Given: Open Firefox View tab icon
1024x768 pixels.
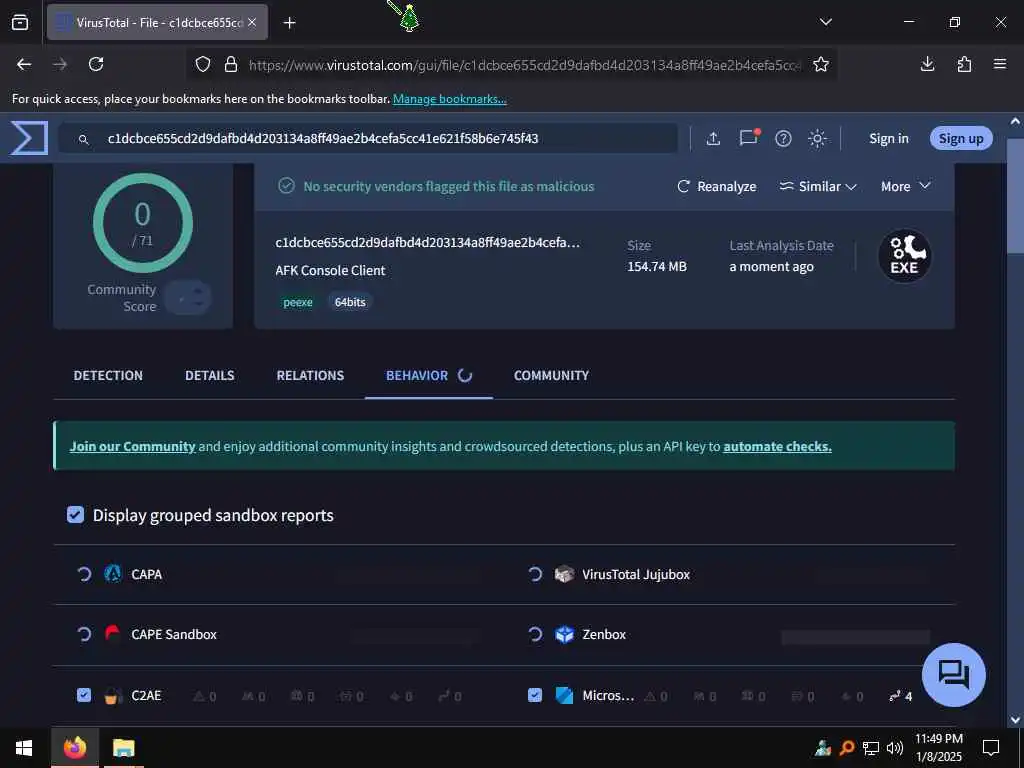Looking at the screenshot, I should 20,22.
